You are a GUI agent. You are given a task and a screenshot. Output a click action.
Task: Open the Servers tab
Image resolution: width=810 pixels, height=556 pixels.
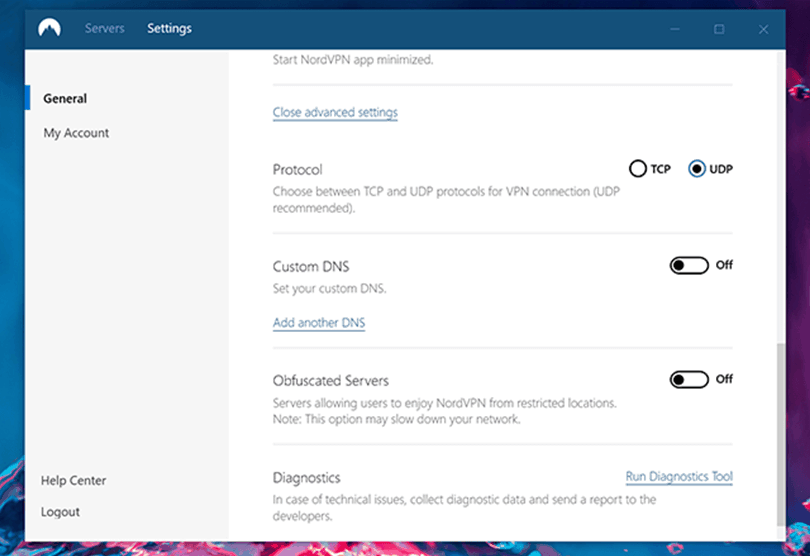coord(104,28)
